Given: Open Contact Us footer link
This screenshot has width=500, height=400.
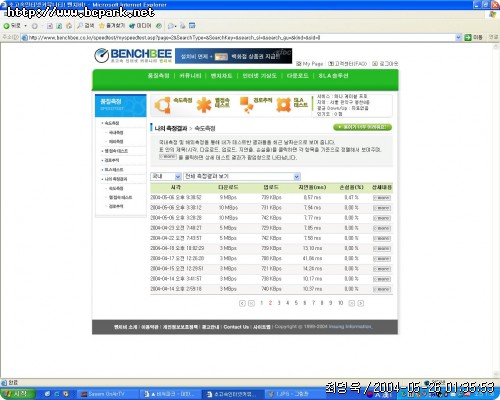Looking at the screenshot, I should [236, 327].
